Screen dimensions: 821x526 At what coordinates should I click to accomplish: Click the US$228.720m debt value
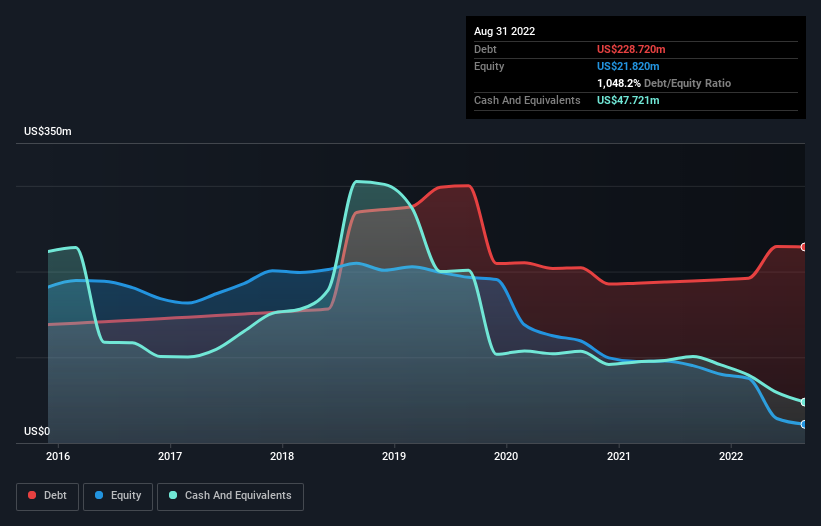(631, 49)
